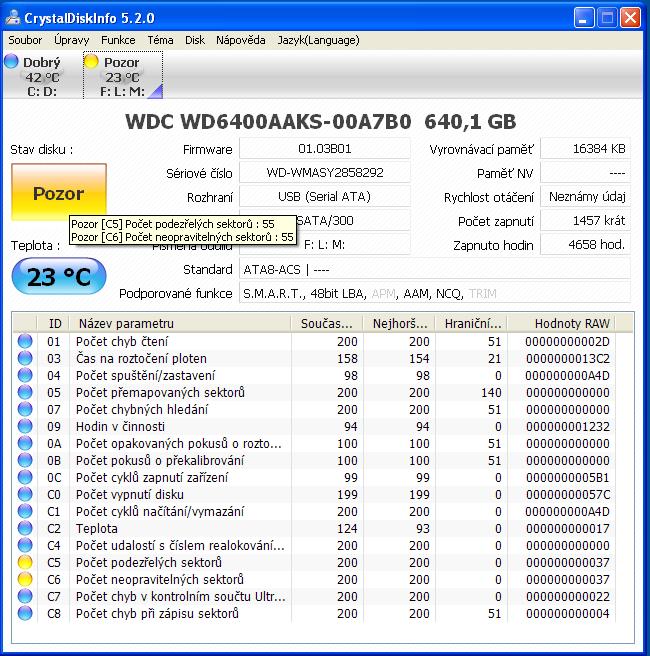
Task: Click the blue status icon for attribute C2 Teplota
Action: tap(25, 528)
